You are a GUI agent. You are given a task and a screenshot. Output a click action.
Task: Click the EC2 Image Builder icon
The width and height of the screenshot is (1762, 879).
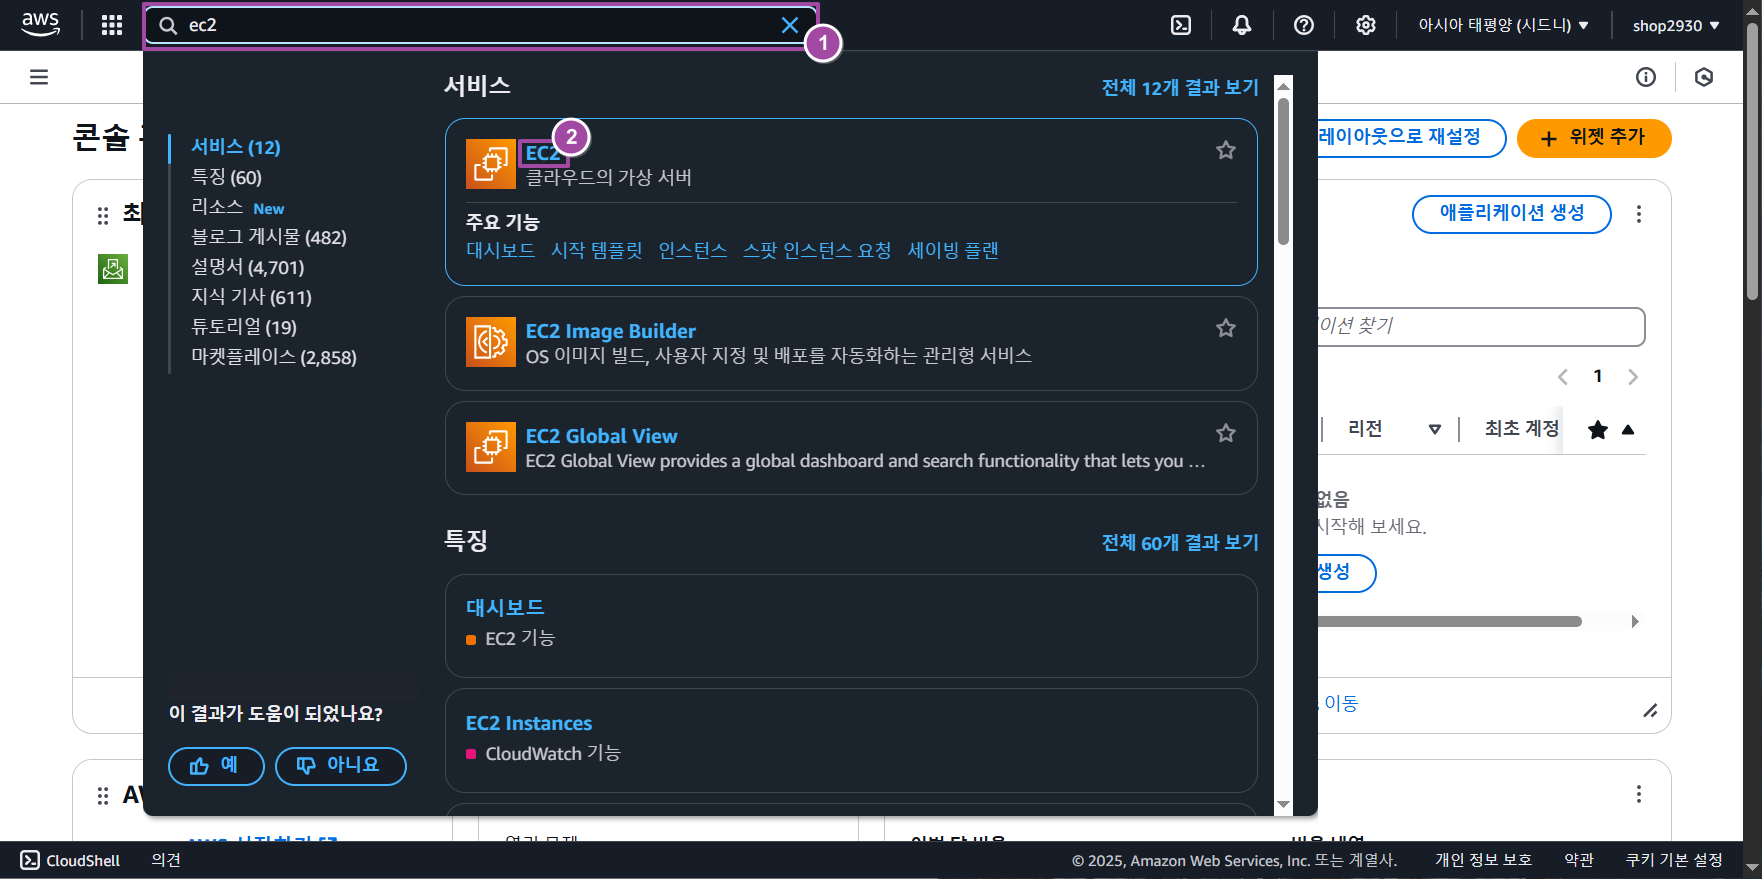pos(491,342)
